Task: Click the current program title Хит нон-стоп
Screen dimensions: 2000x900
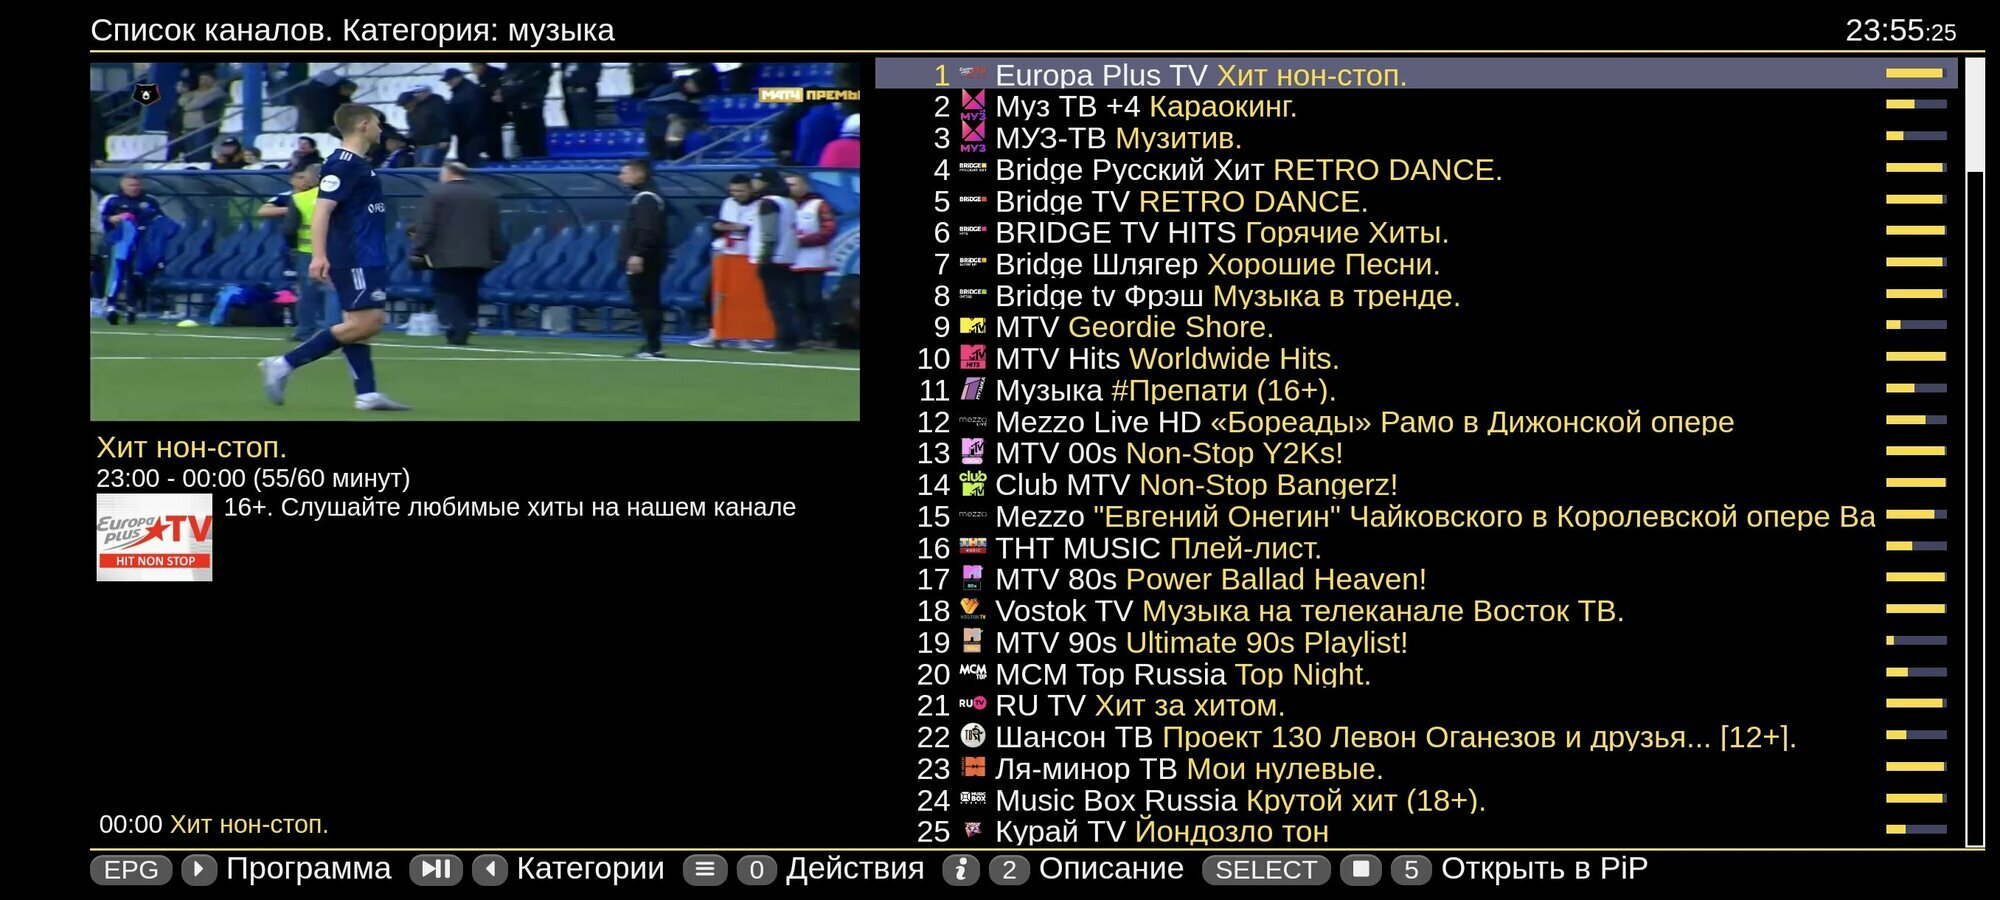Action: click(x=191, y=447)
